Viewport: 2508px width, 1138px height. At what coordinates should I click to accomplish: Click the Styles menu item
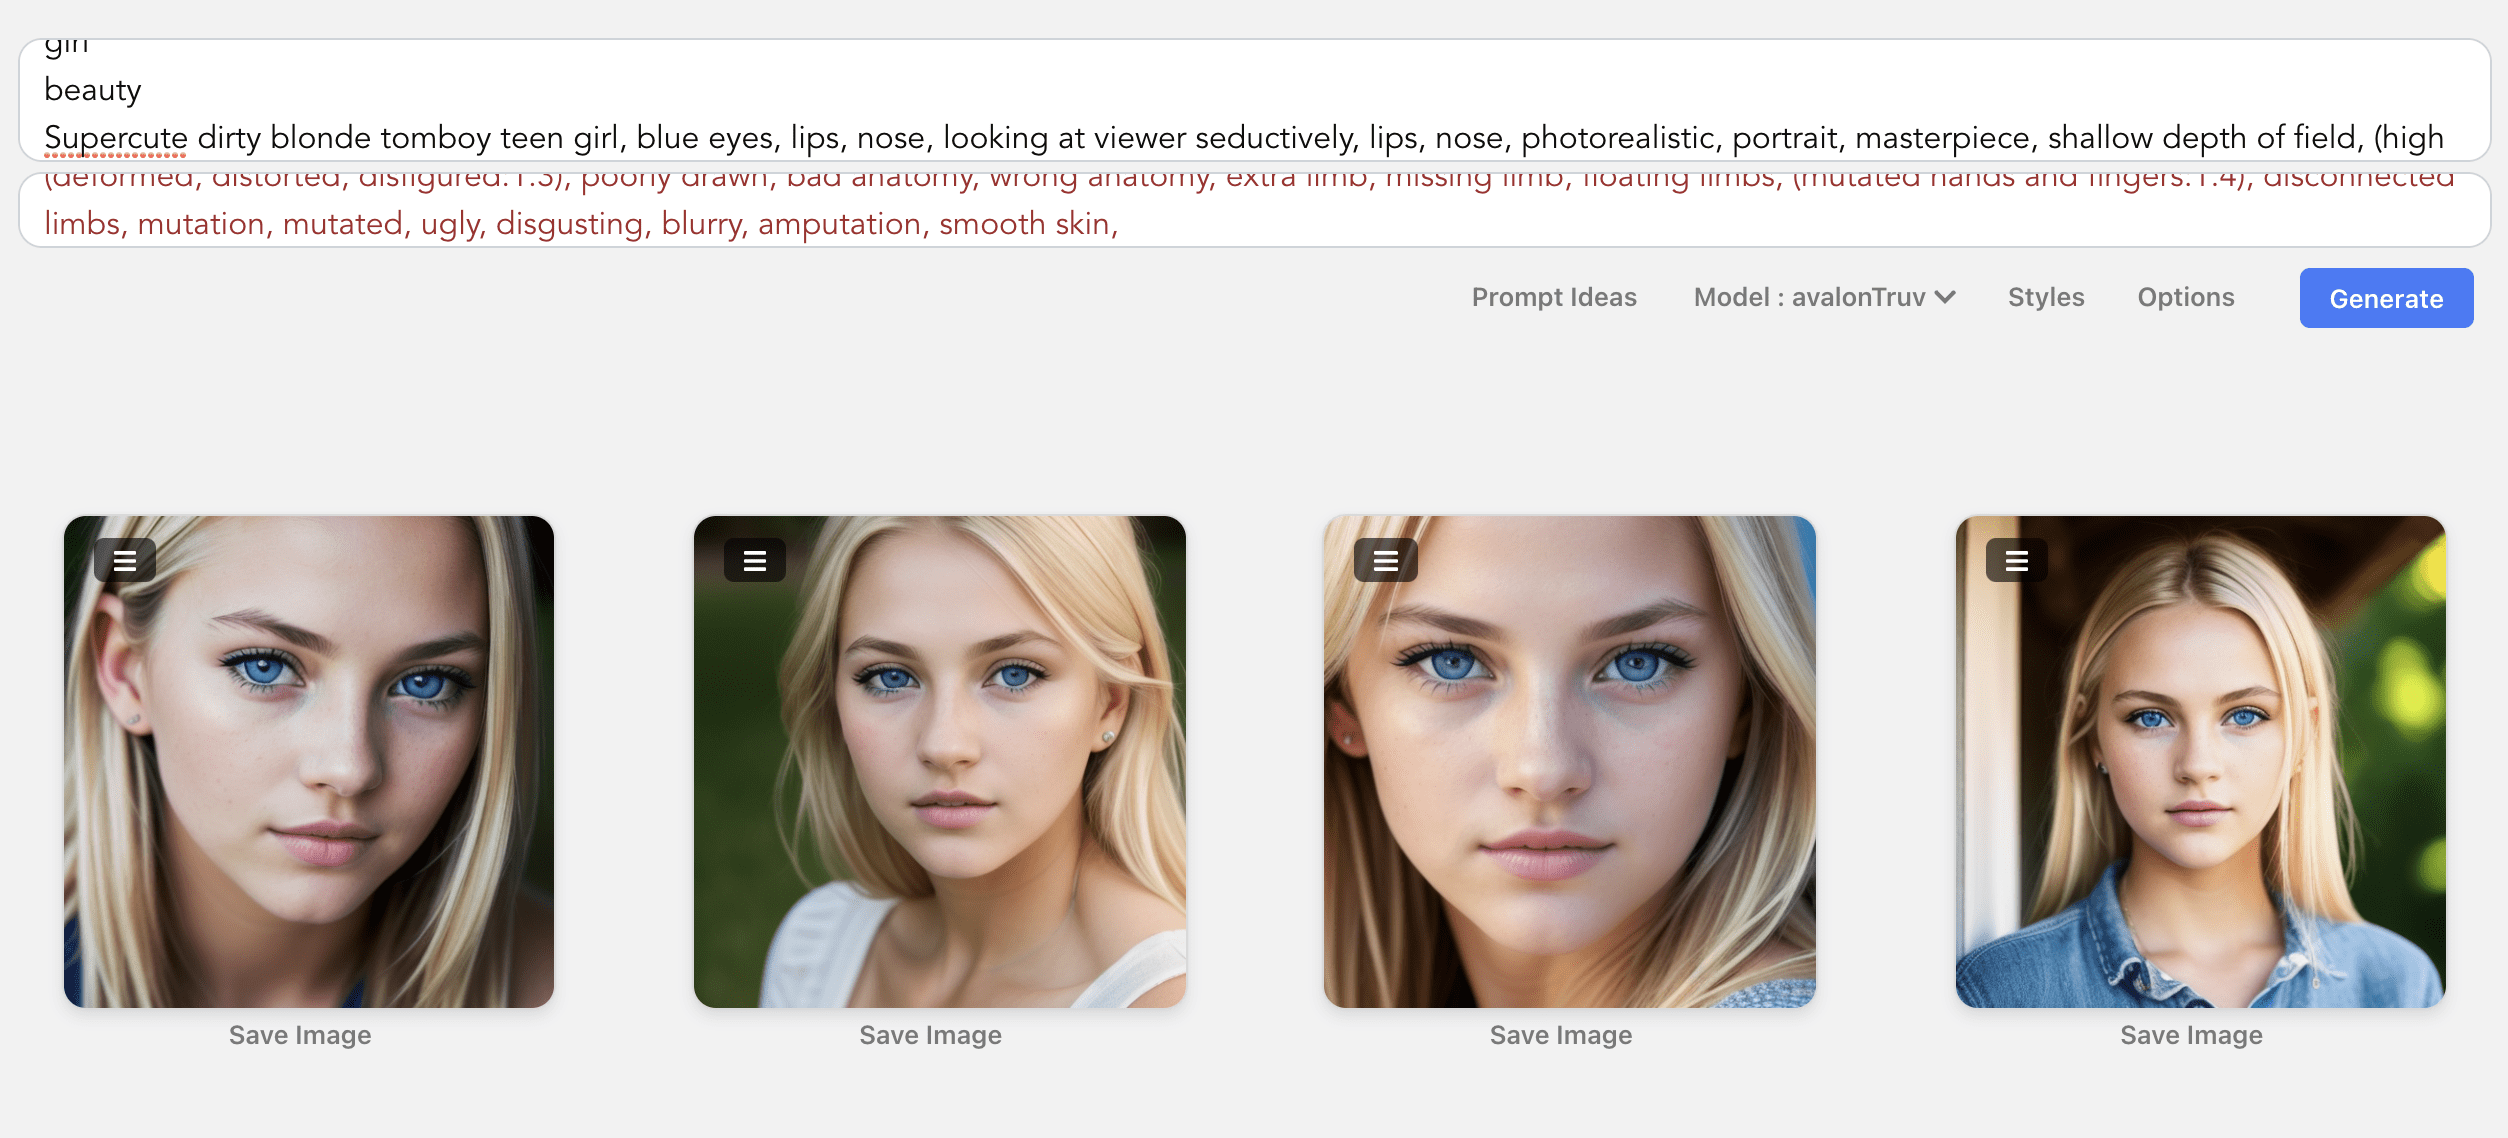(2047, 298)
